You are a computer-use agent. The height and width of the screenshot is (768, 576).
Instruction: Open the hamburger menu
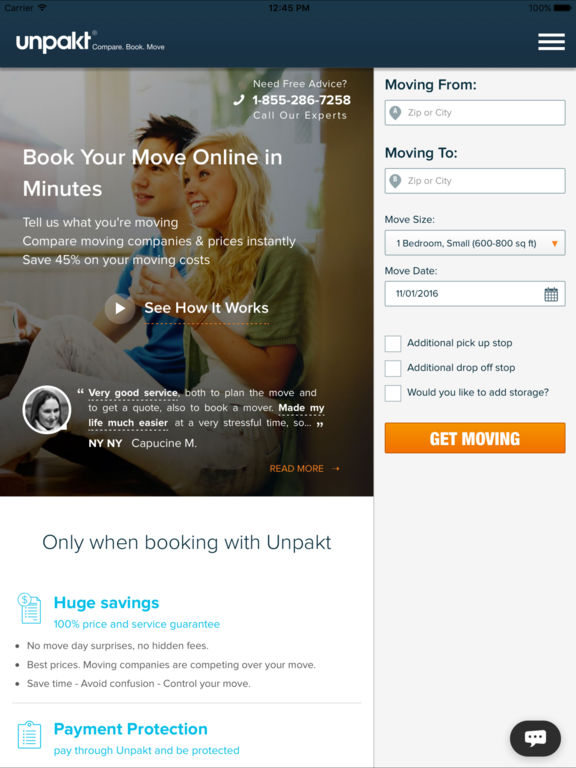(x=551, y=42)
